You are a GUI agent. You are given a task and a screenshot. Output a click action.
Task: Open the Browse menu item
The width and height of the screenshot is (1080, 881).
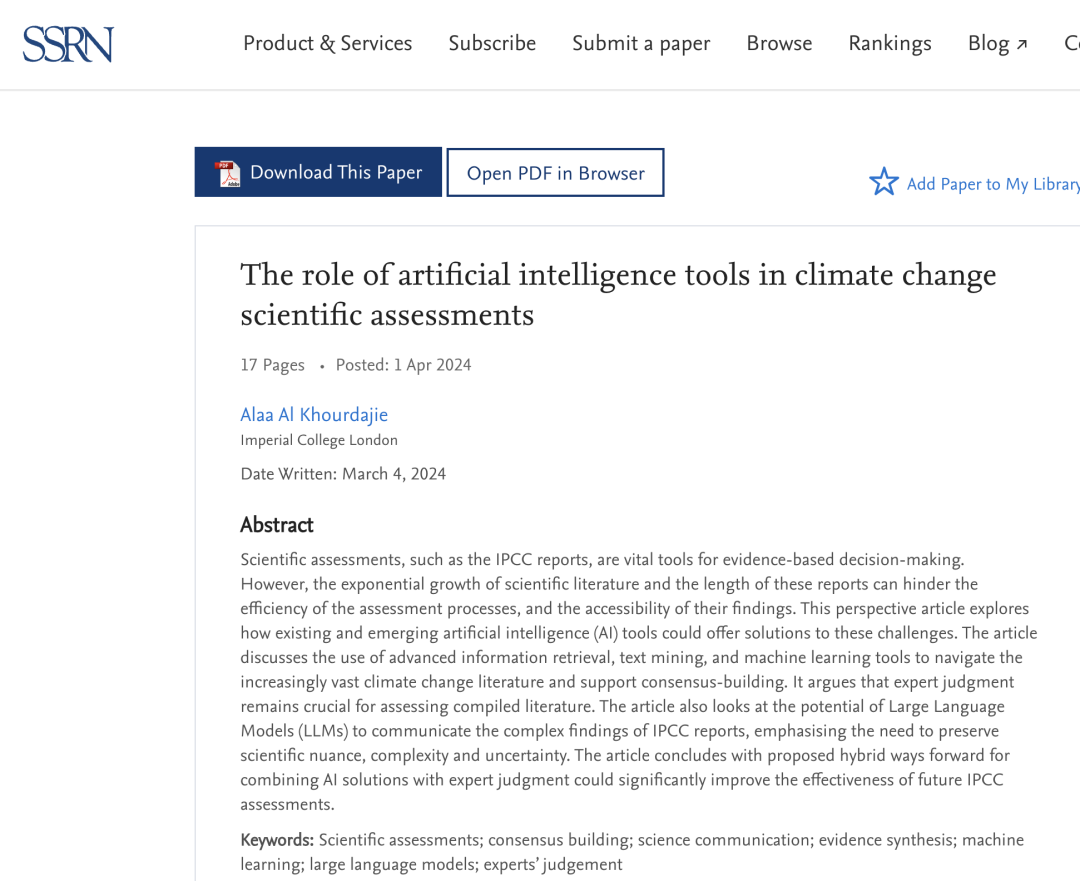click(779, 44)
